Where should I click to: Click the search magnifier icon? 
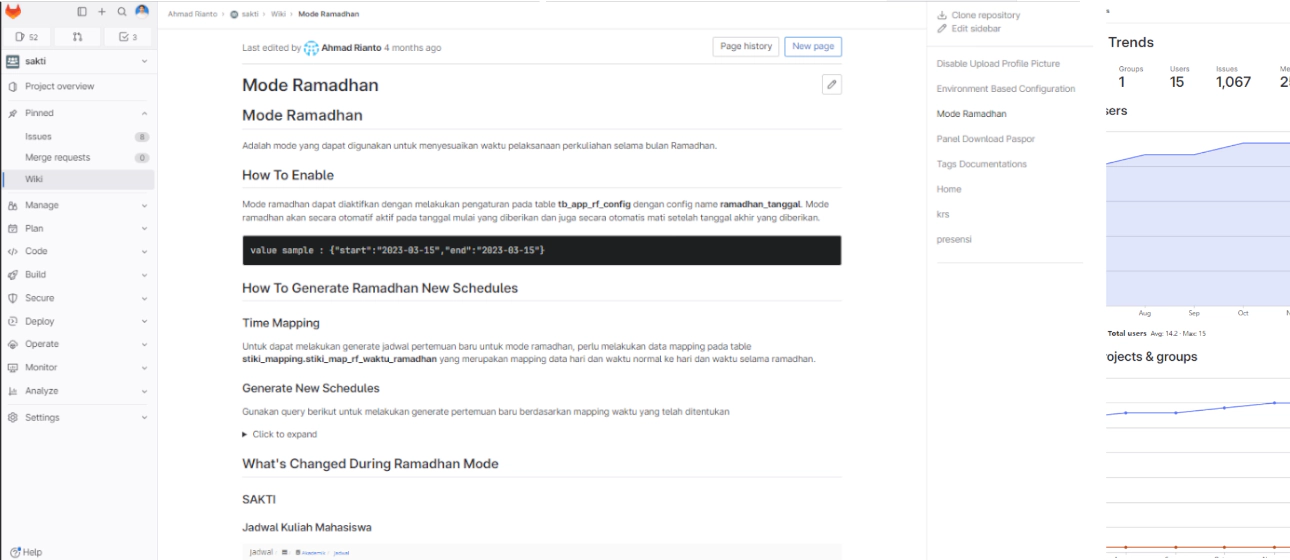[122, 12]
